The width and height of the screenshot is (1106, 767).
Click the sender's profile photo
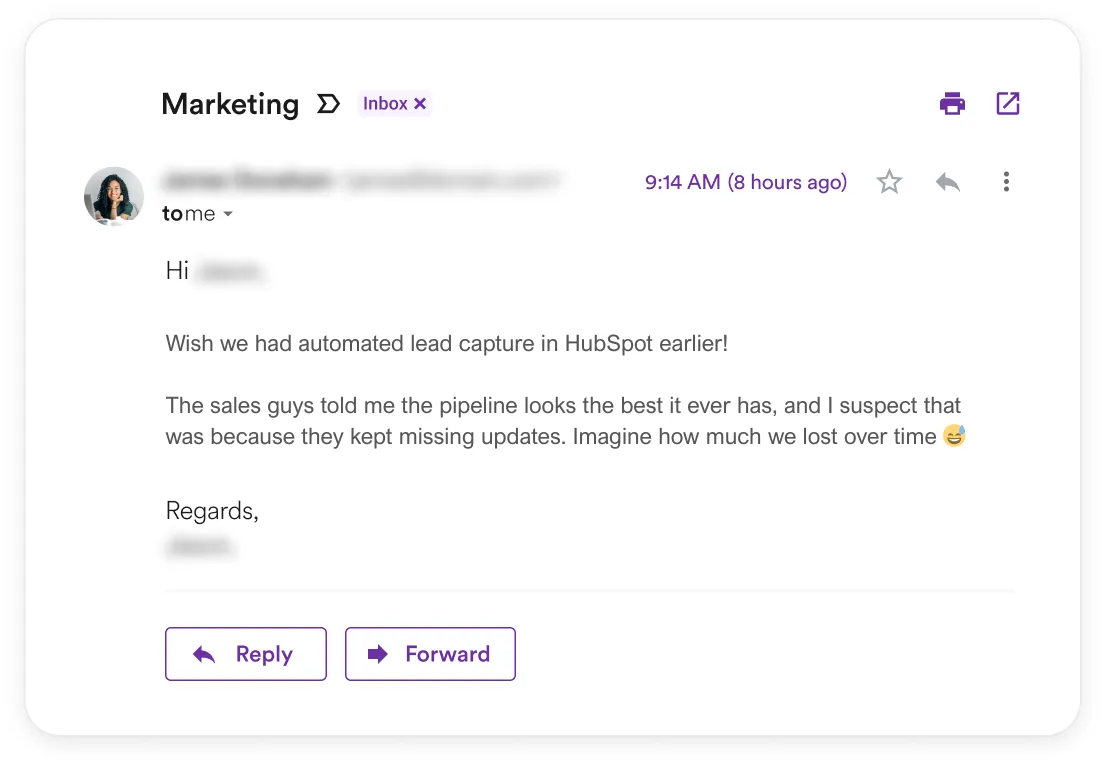click(114, 196)
